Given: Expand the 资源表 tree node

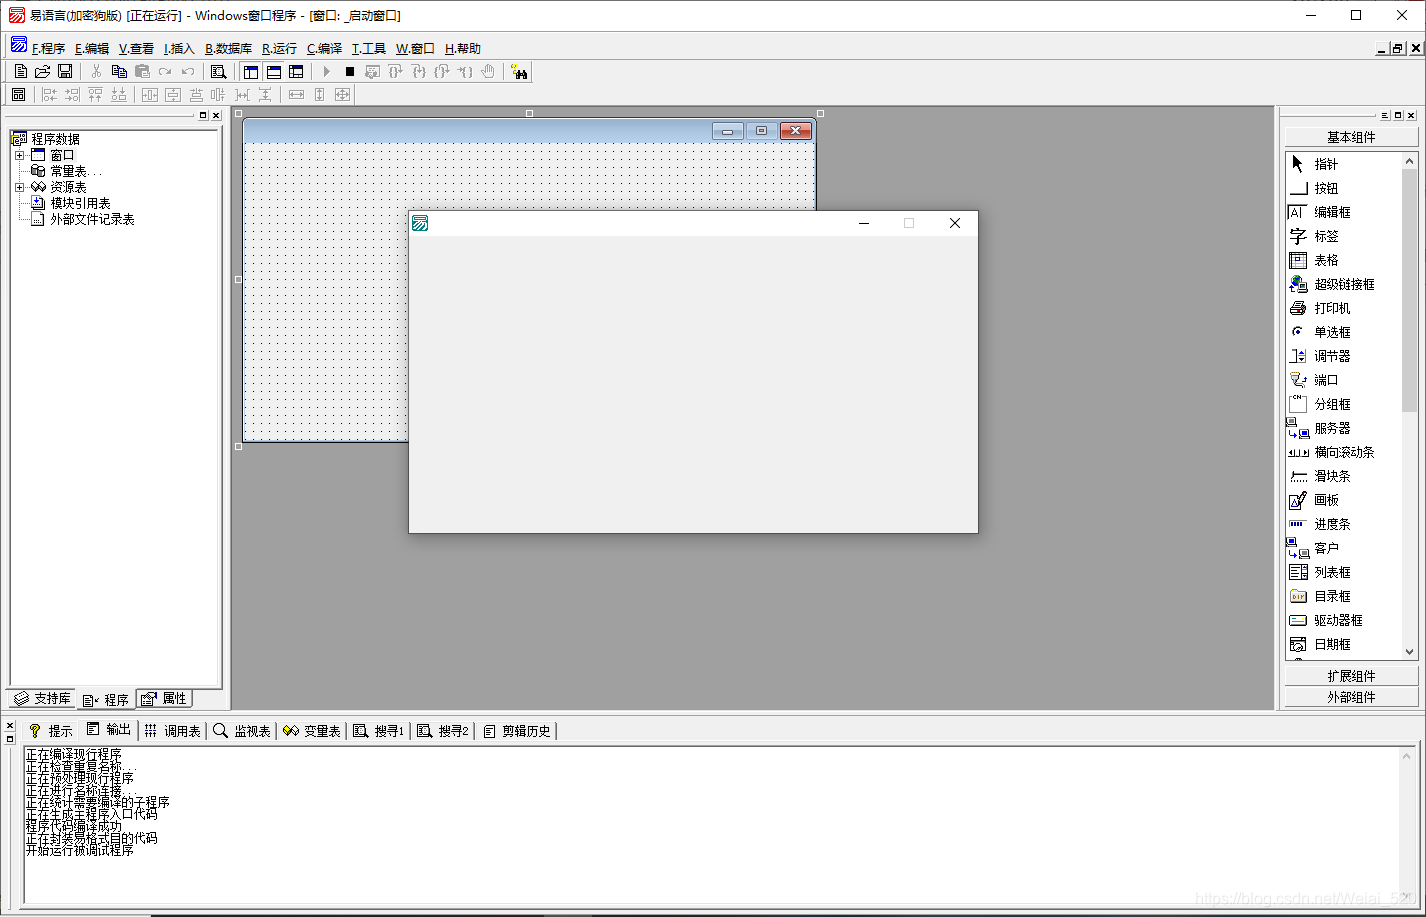Looking at the screenshot, I should coord(19,187).
